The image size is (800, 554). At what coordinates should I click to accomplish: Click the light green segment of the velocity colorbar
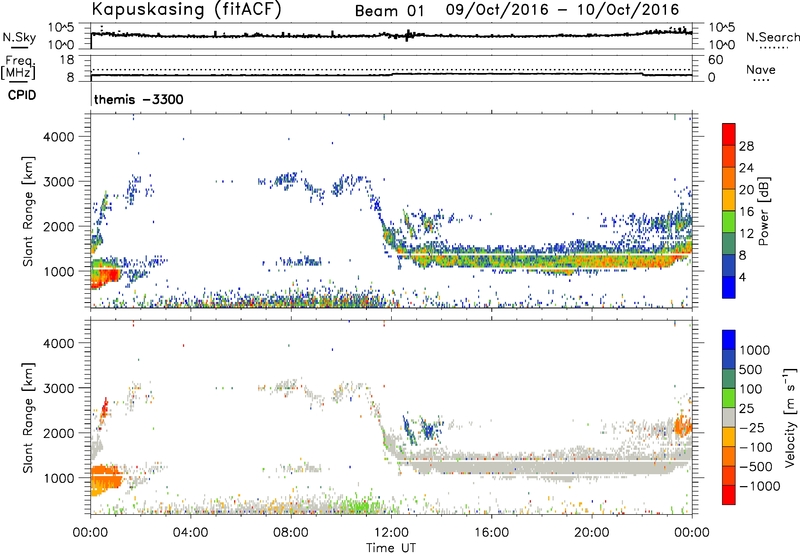[x=729, y=398]
